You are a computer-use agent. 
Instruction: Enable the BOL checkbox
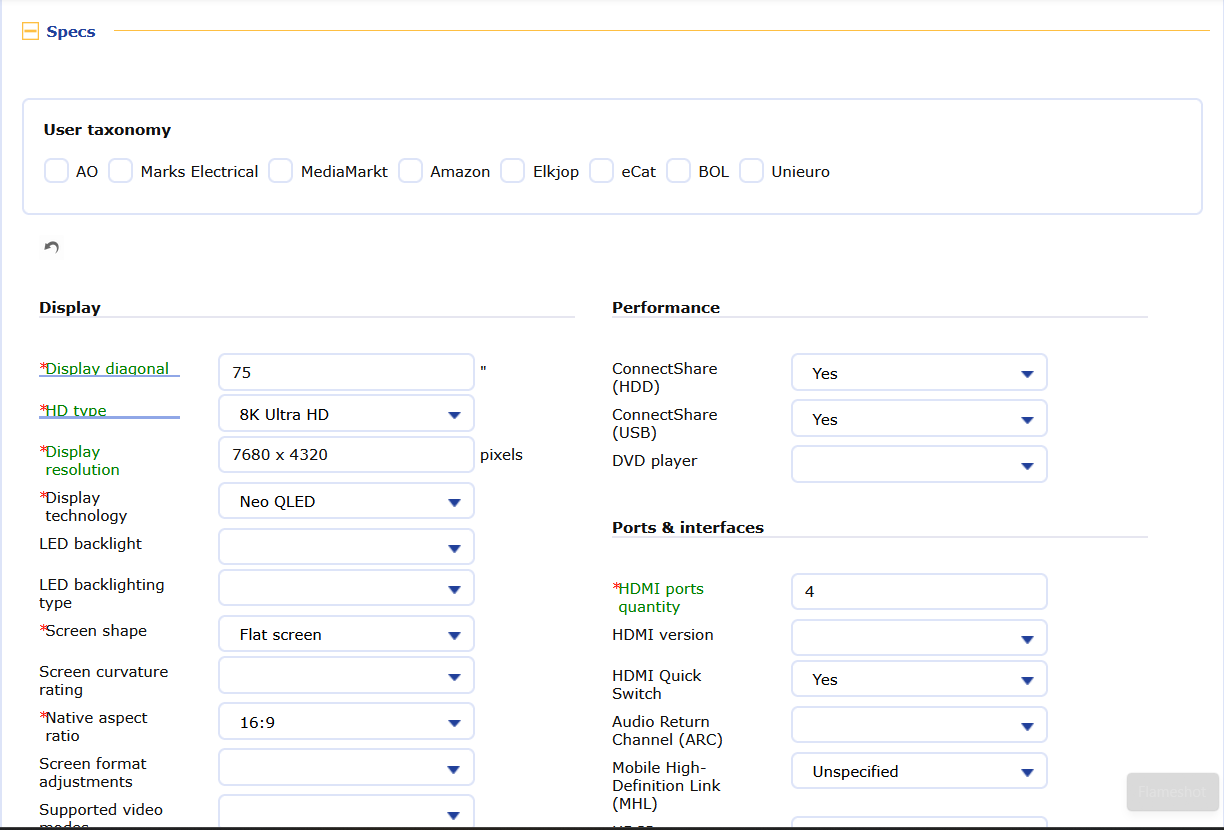tap(679, 171)
